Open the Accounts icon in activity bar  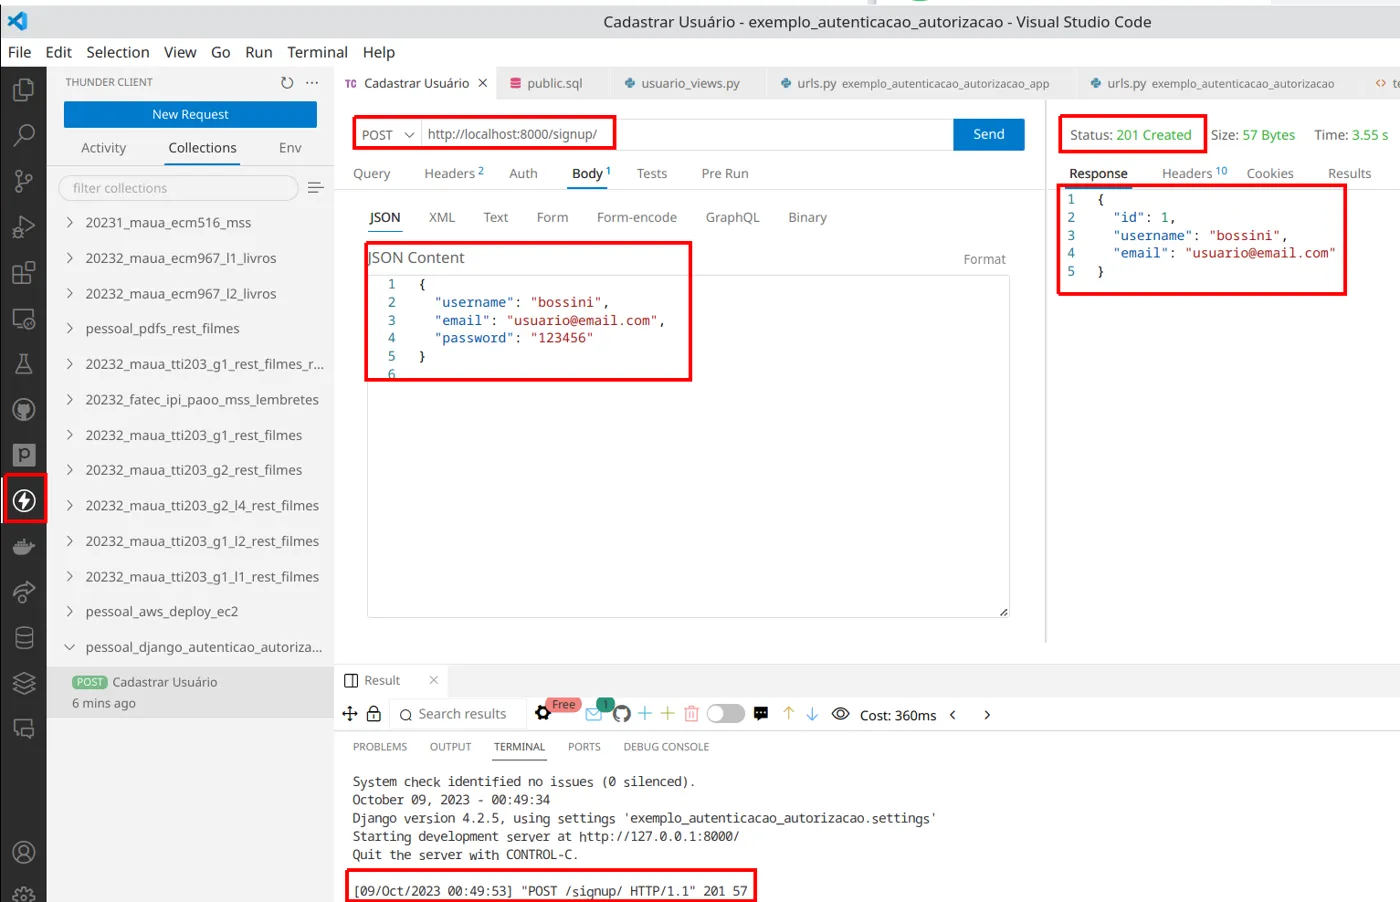pyautogui.click(x=23, y=852)
